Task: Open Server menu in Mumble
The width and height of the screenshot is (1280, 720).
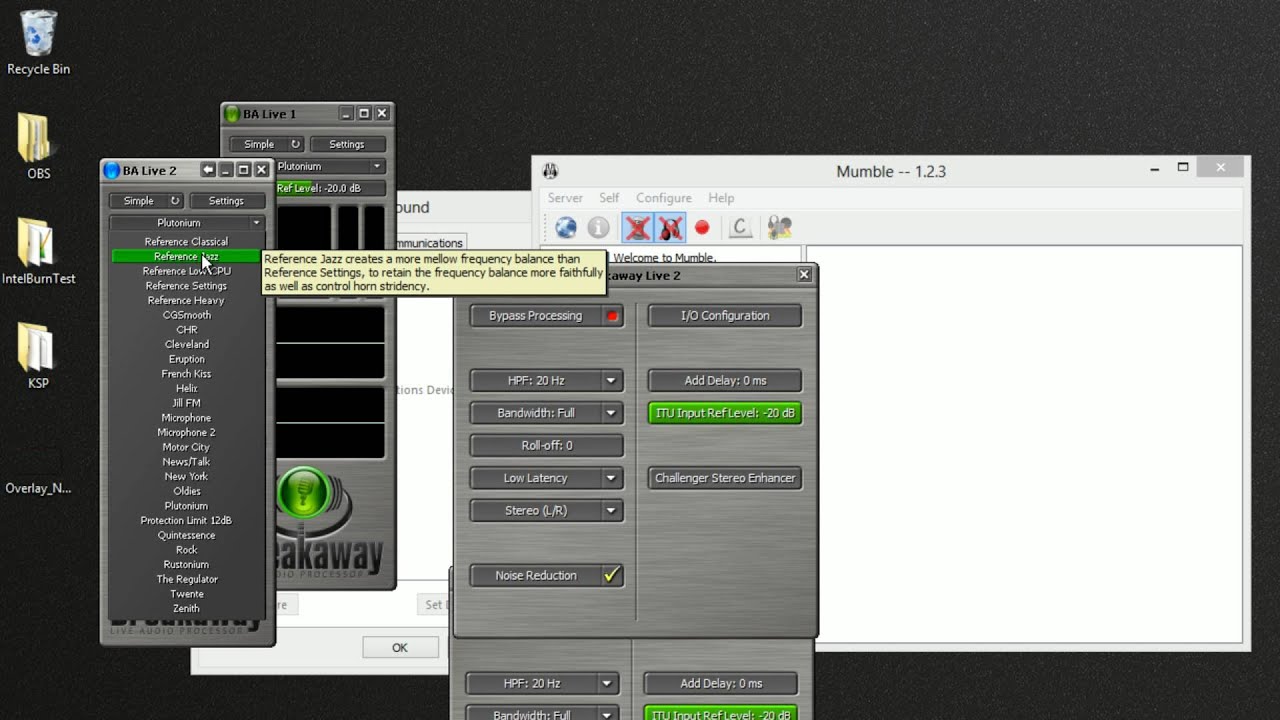Action: tap(565, 198)
